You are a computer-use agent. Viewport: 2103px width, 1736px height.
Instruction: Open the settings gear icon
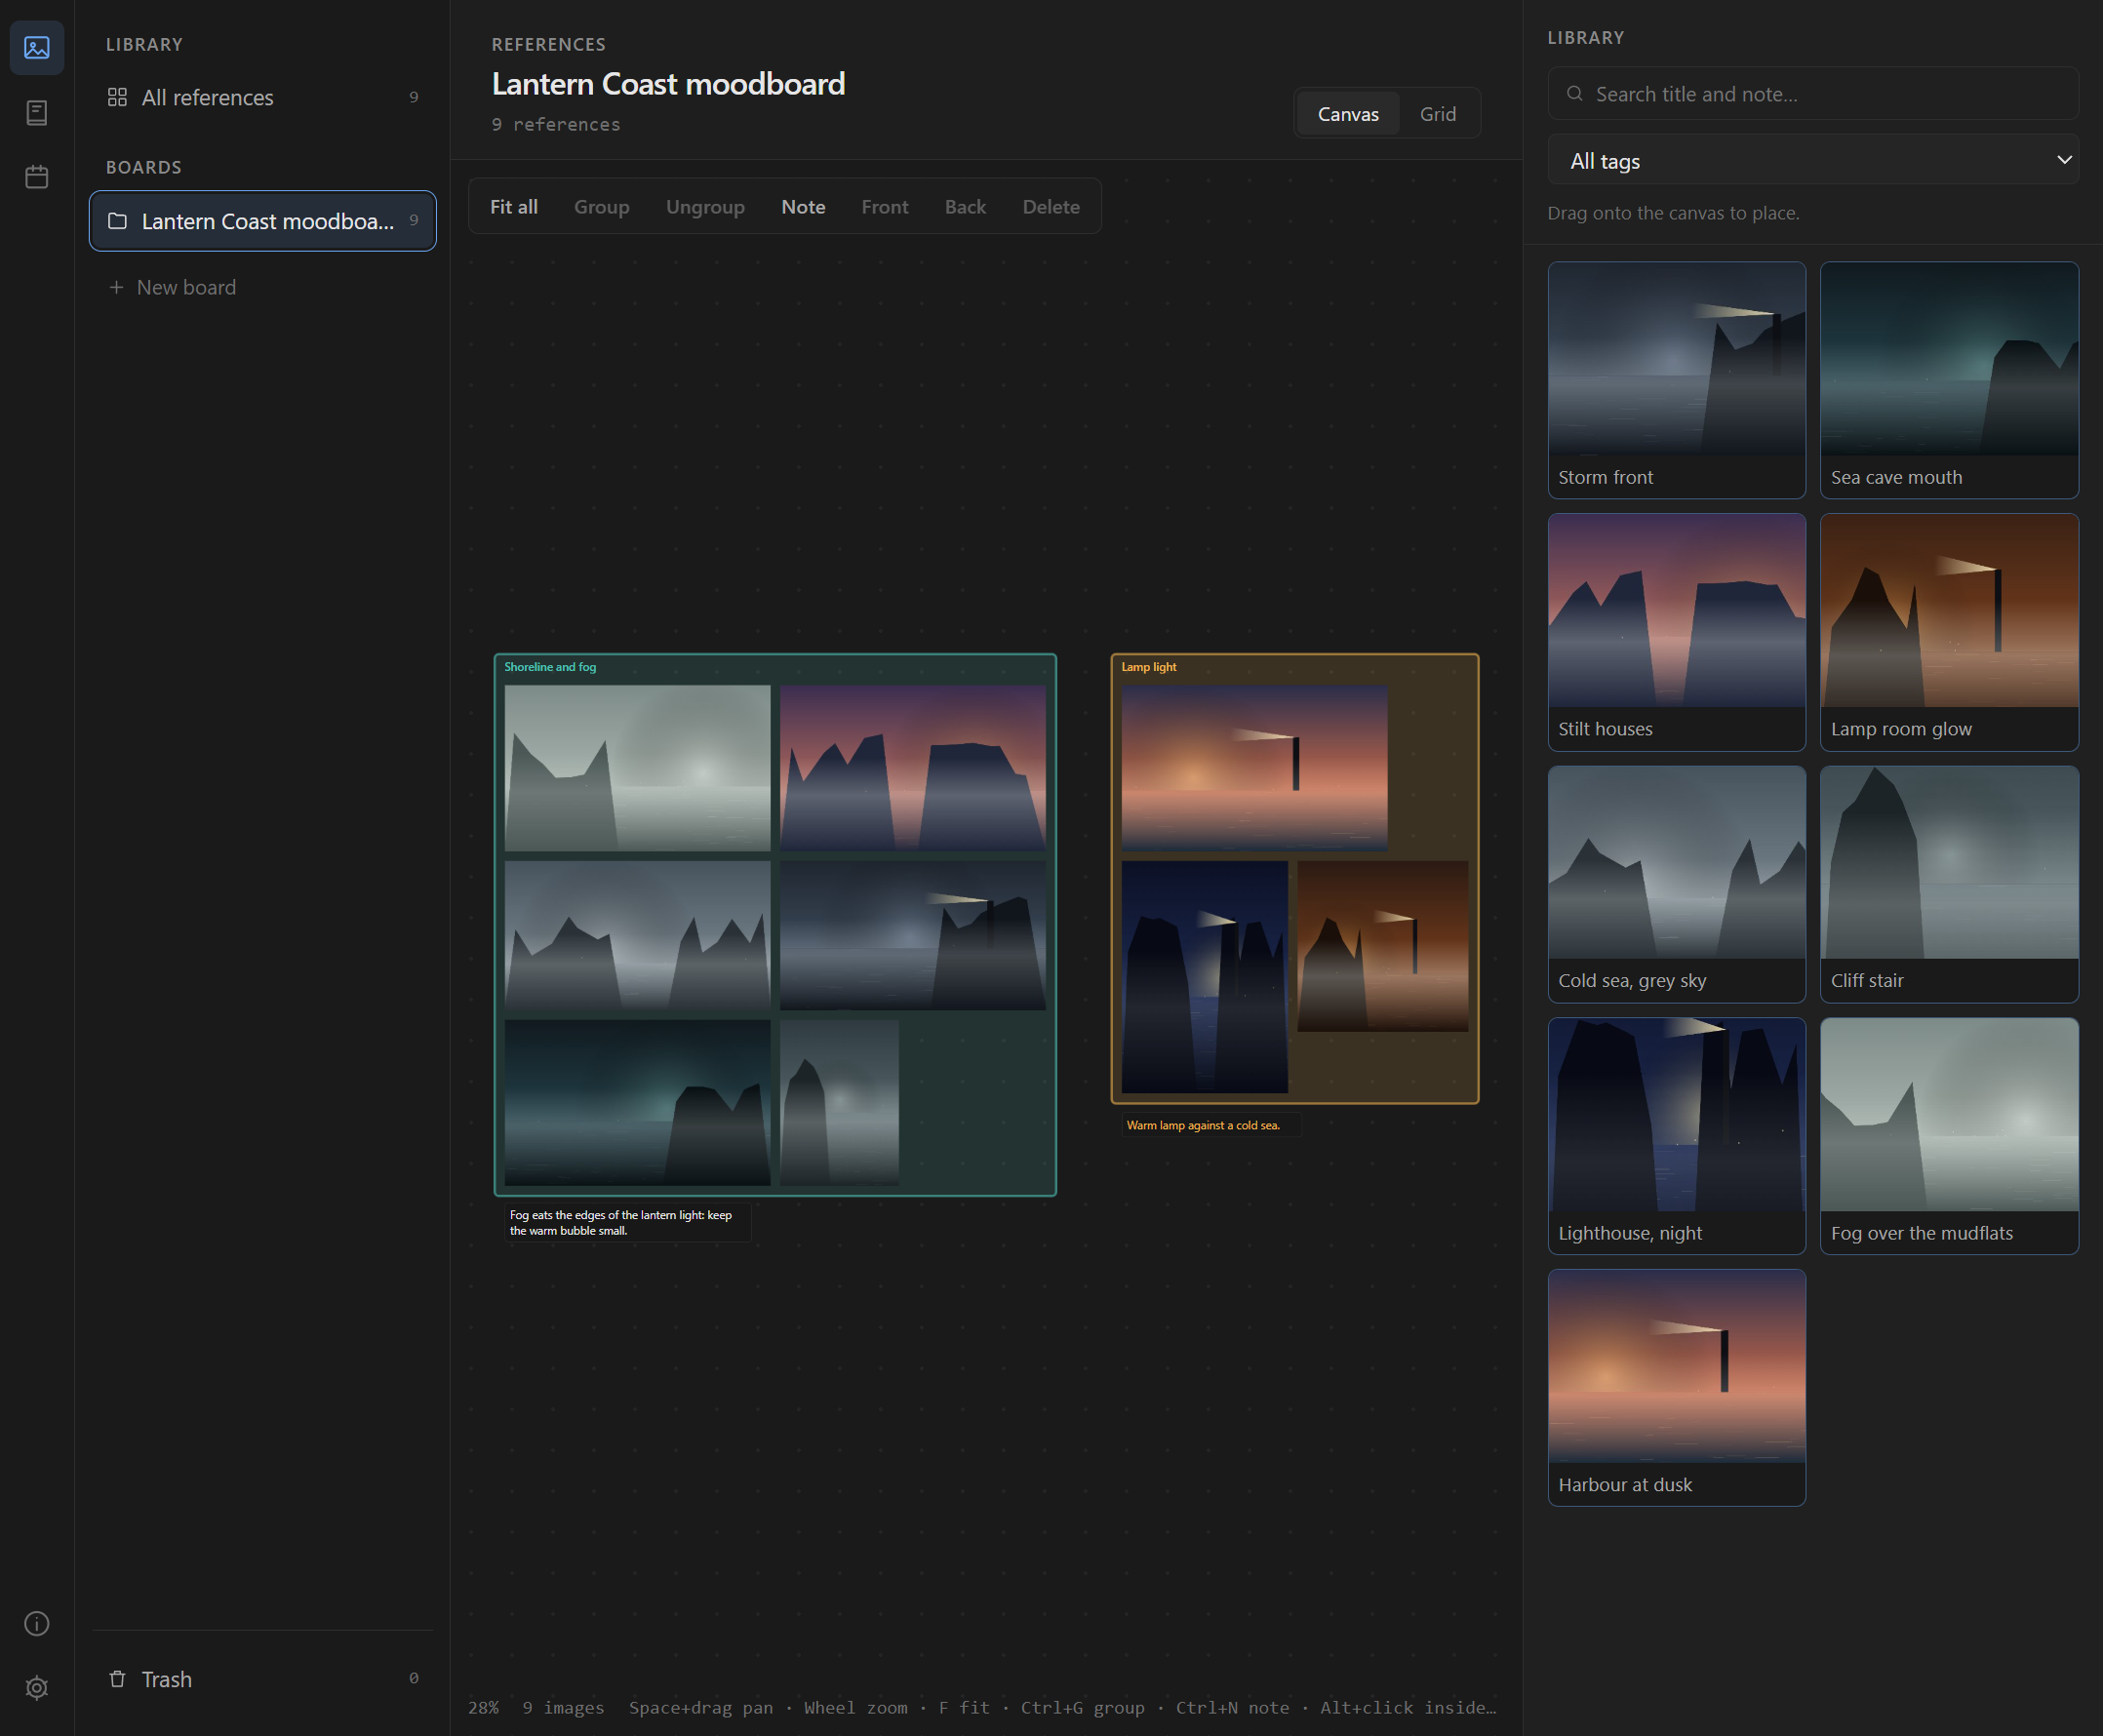[37, 1688]
